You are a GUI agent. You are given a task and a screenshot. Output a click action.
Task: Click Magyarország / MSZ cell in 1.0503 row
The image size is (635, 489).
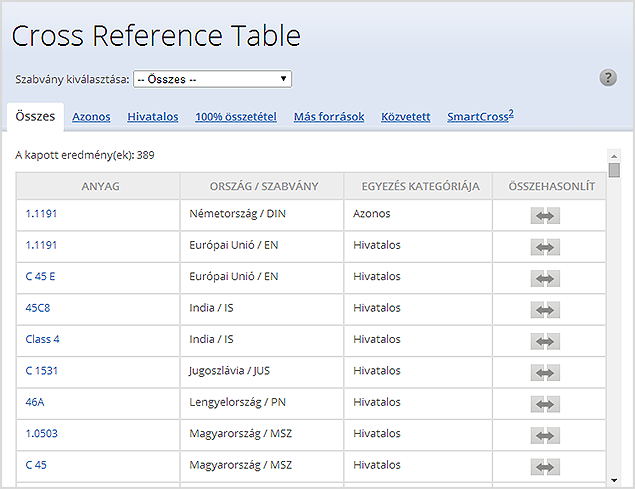click(262, 435)
